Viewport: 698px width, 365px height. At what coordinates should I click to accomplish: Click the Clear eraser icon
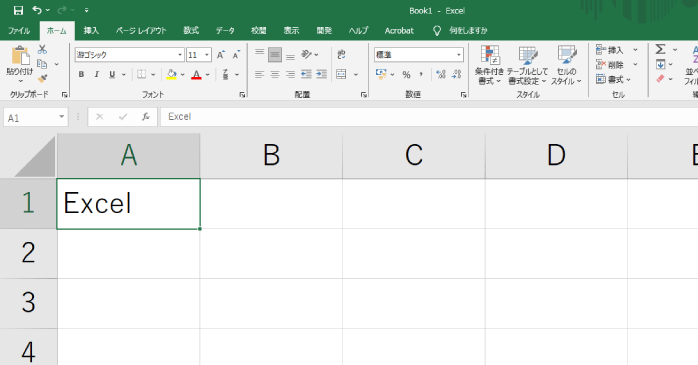tap(661, 79)
